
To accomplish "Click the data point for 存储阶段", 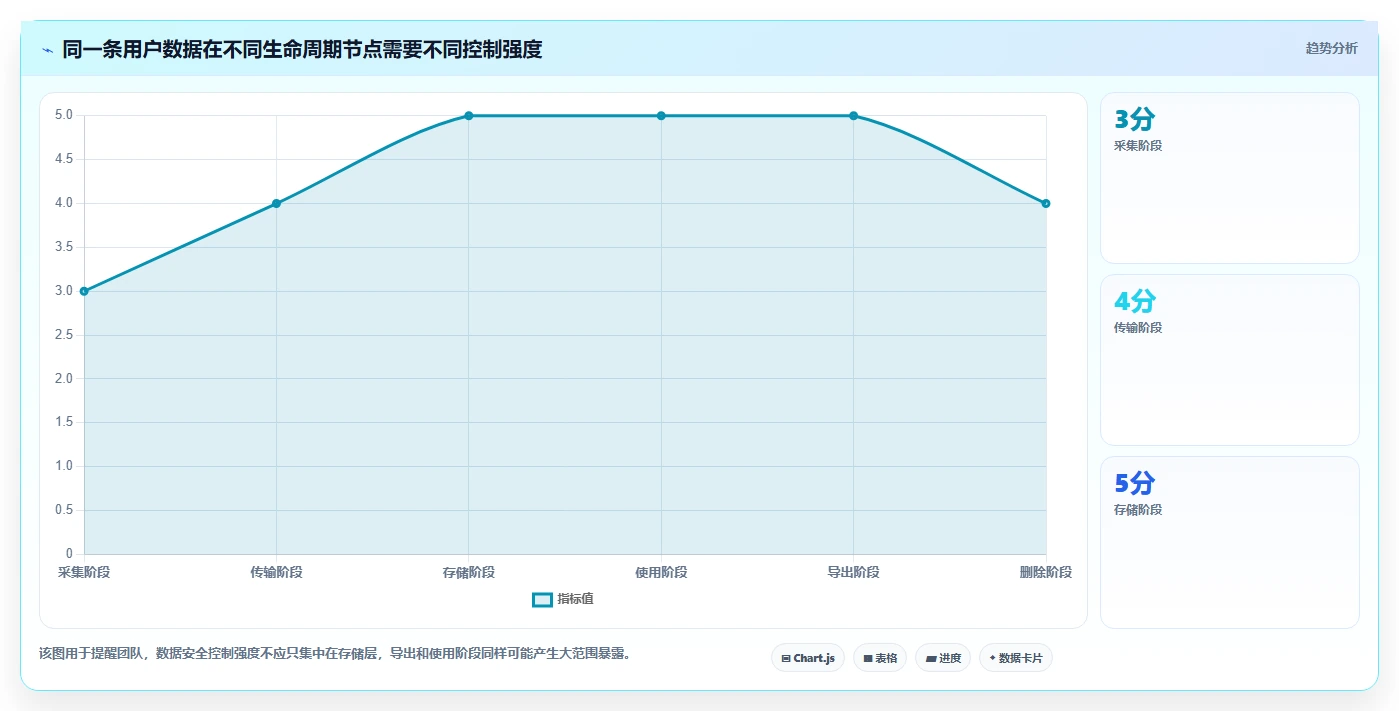I will point(469,116).
